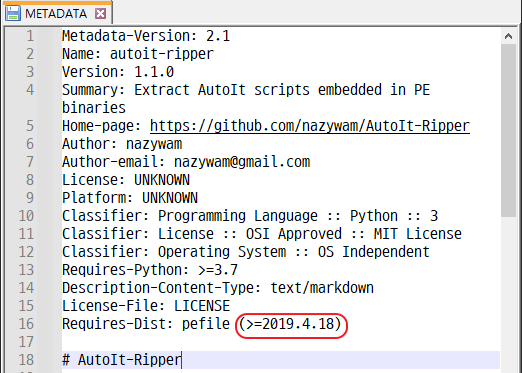
Task: Click the version constraint '(>=2019.4.18)'
Action: pyautogui.click(x=290, y=324)
